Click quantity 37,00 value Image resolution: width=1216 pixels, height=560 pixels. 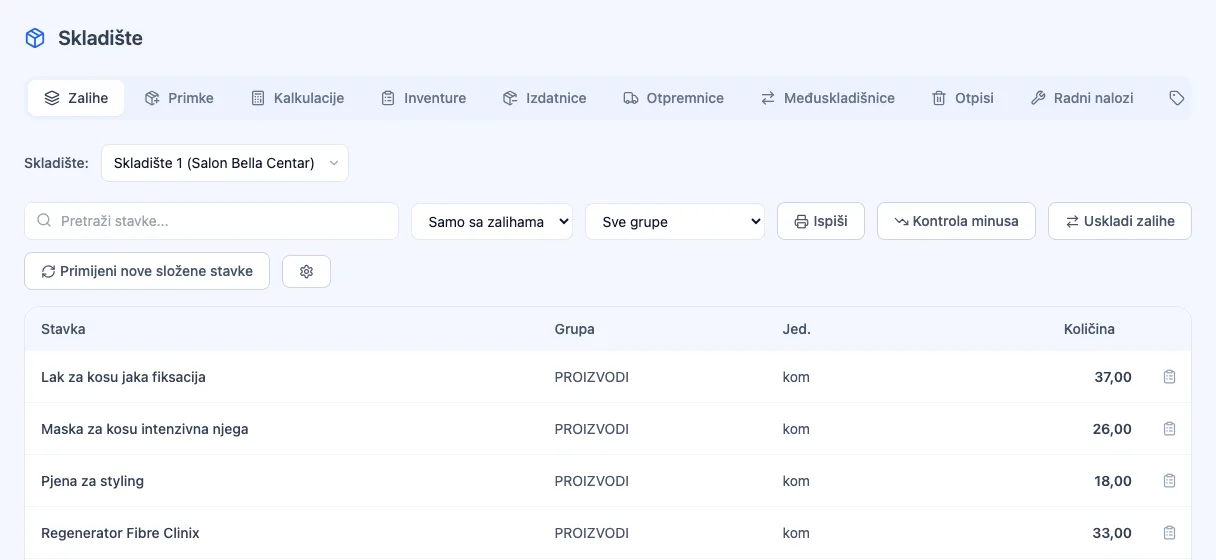tap(1113, 377)
